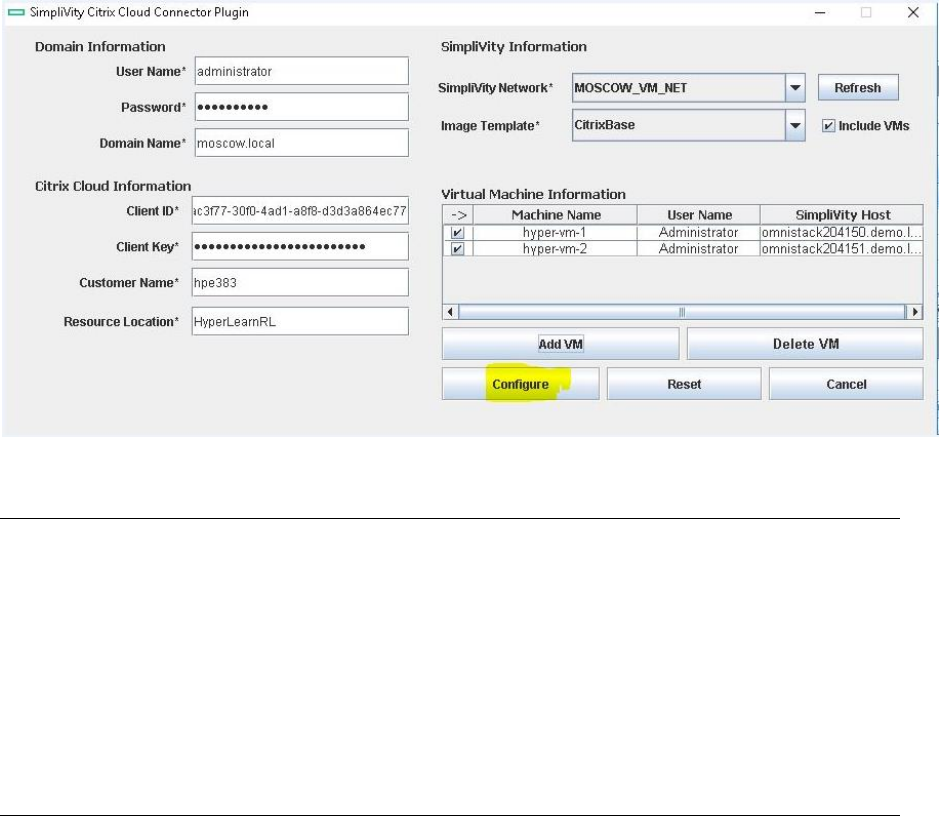Refresh the SimpliVity network list
The image size is (939, 816).
click(x=858, y=87)
